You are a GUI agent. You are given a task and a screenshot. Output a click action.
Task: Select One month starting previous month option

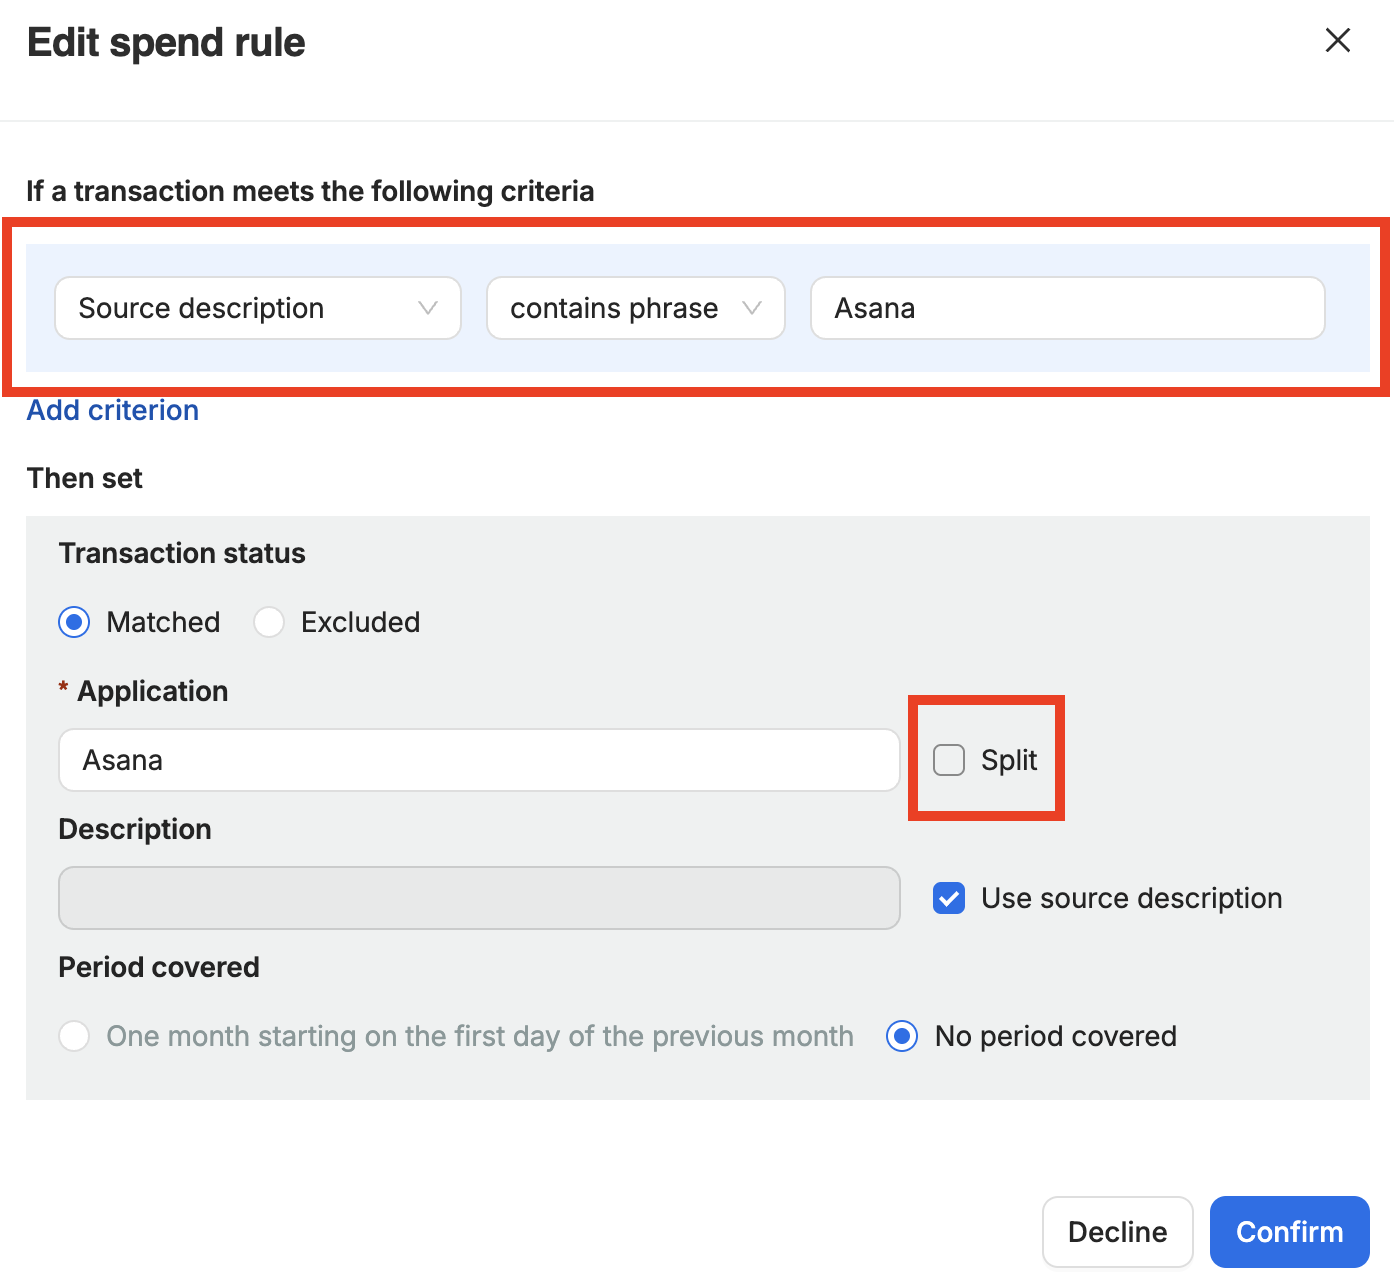tap(74, 1036)
